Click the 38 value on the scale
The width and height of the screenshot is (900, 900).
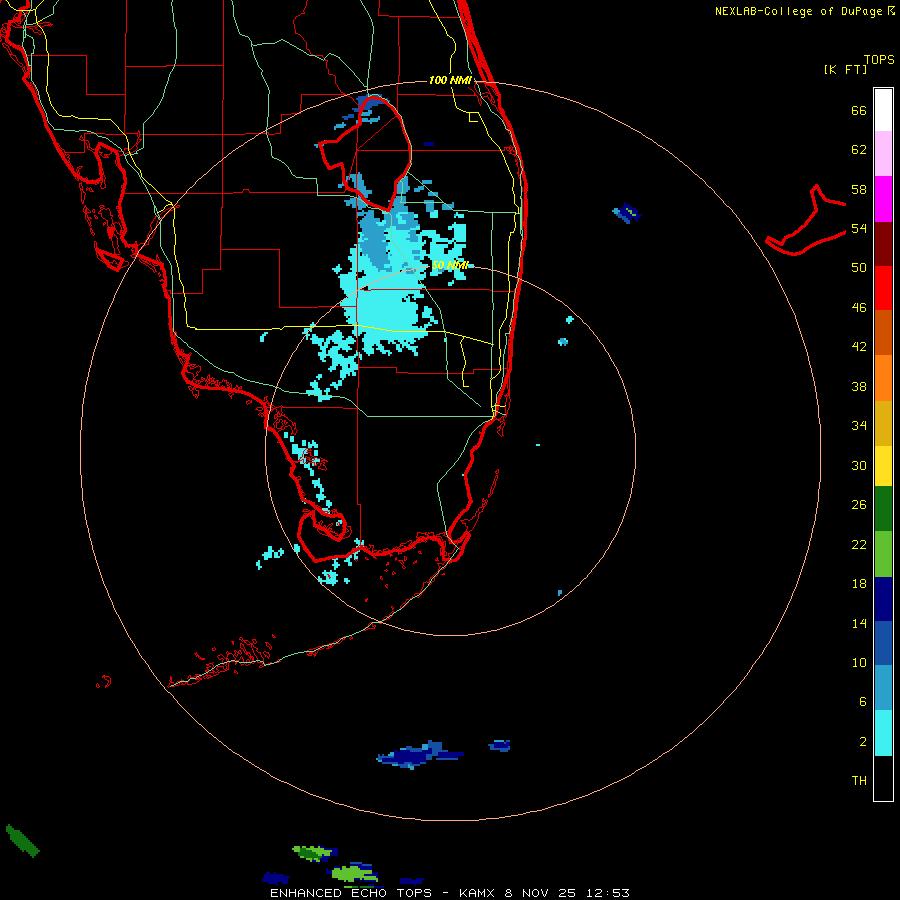[859, 386]
